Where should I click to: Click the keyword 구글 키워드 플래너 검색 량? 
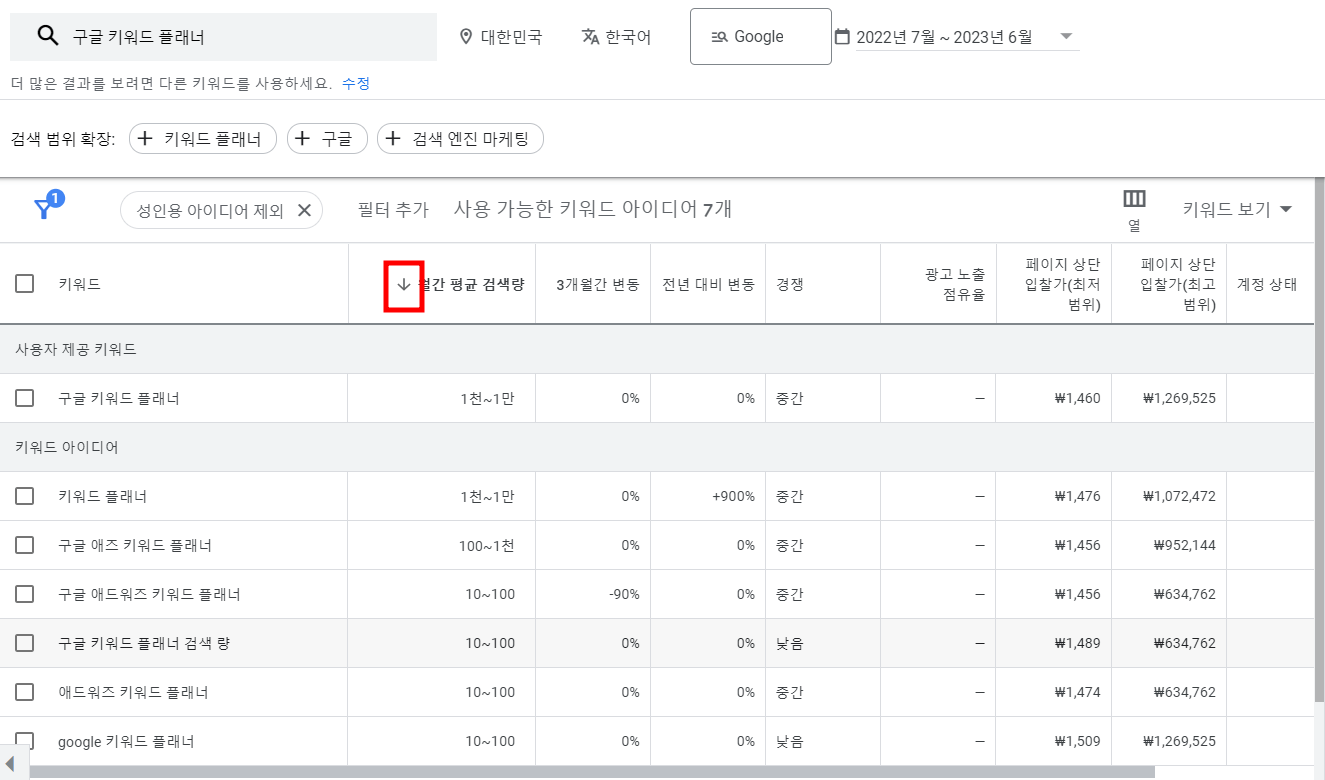(144, 643)
